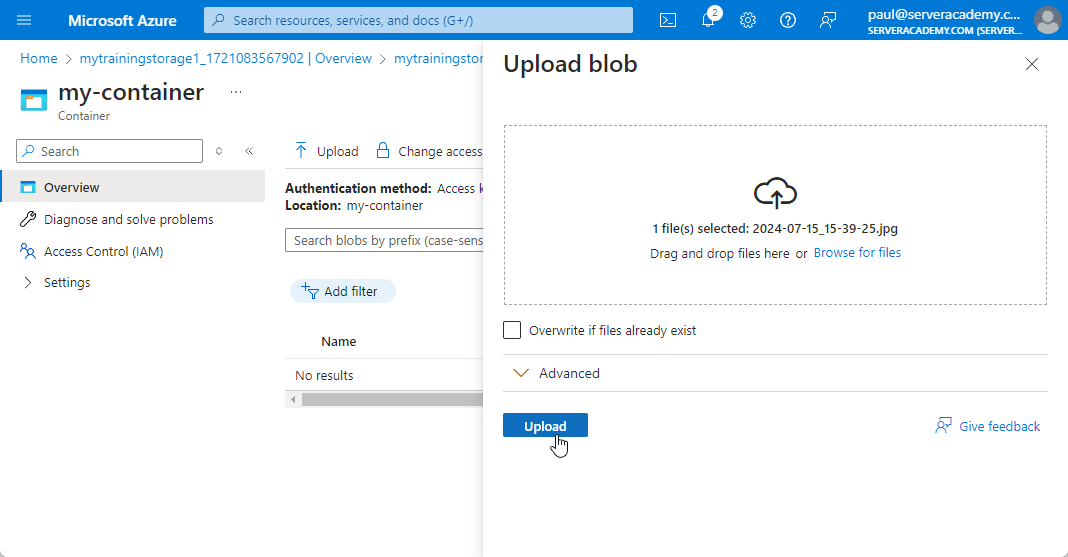Open Access Control (IAM) page
This screenshot has height=557, width=1068.
point(103,251)
